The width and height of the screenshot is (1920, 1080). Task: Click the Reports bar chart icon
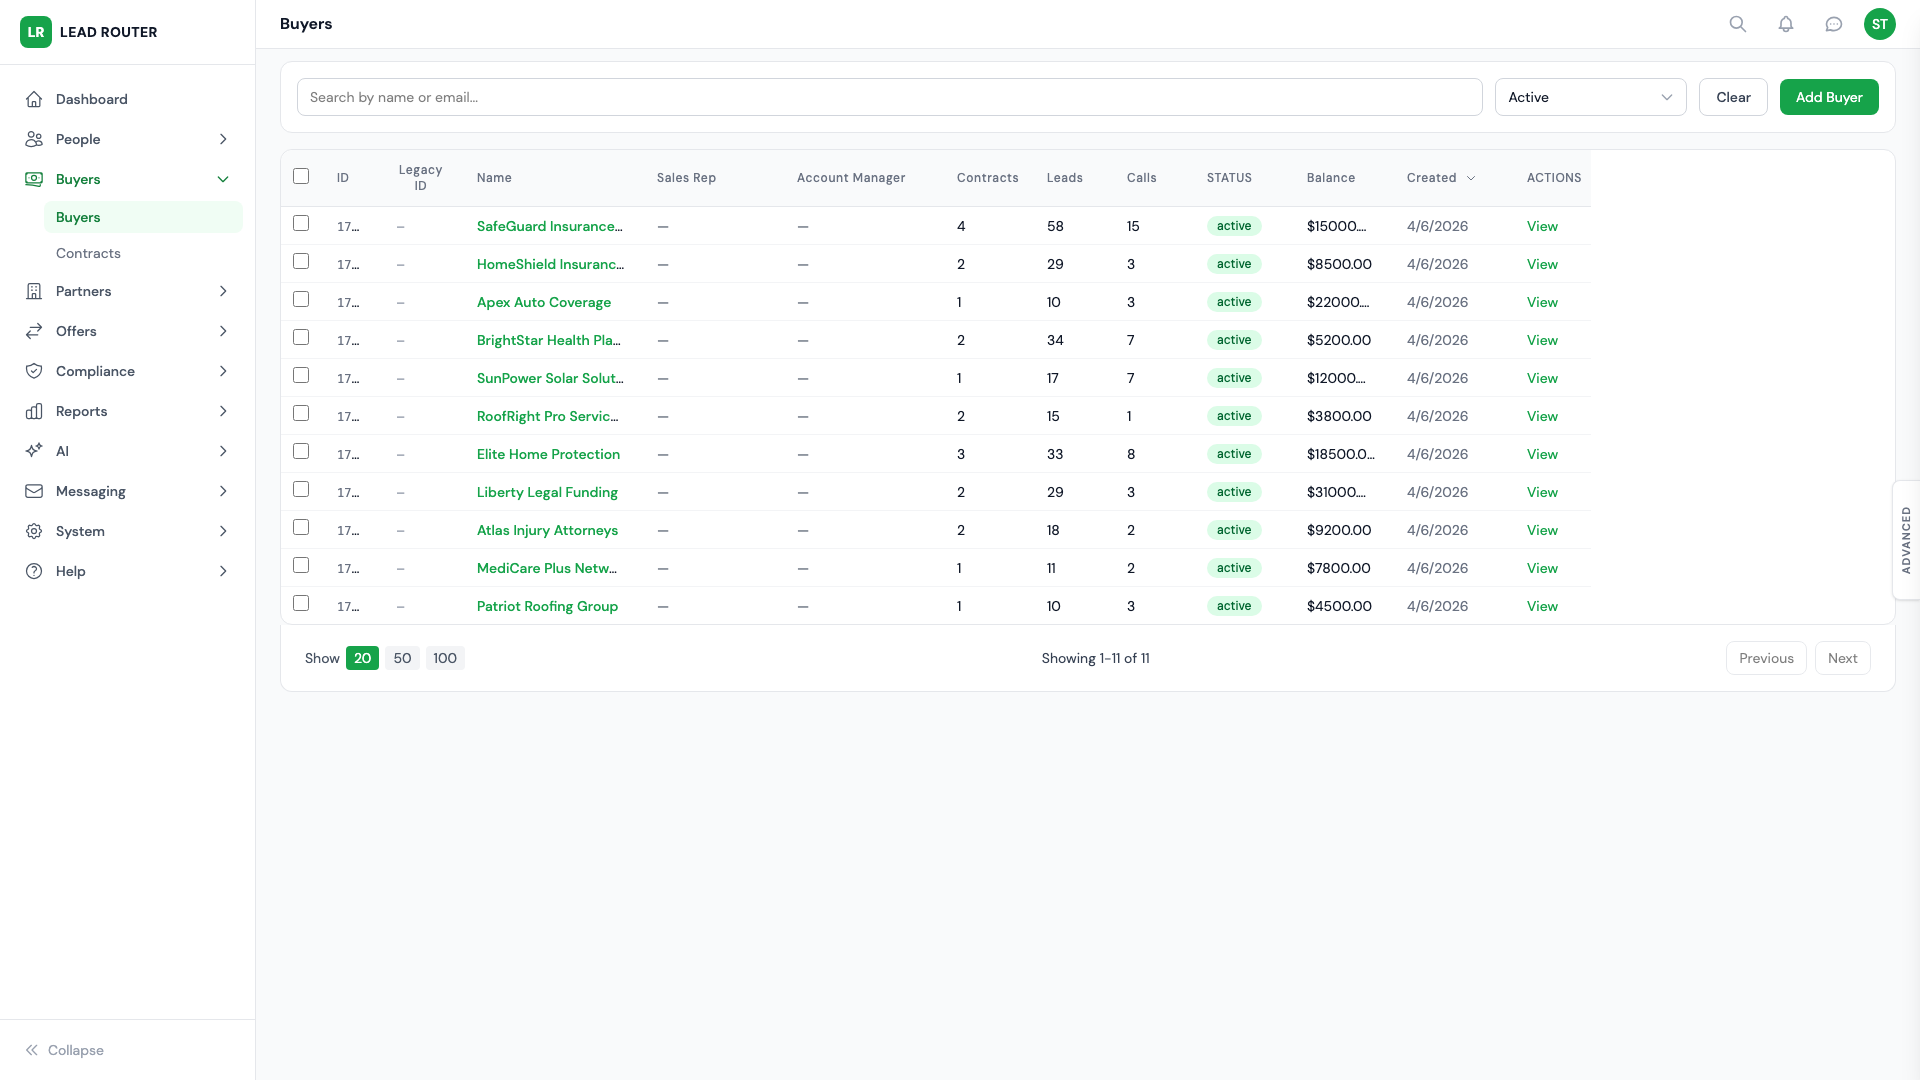coord(34,411)
